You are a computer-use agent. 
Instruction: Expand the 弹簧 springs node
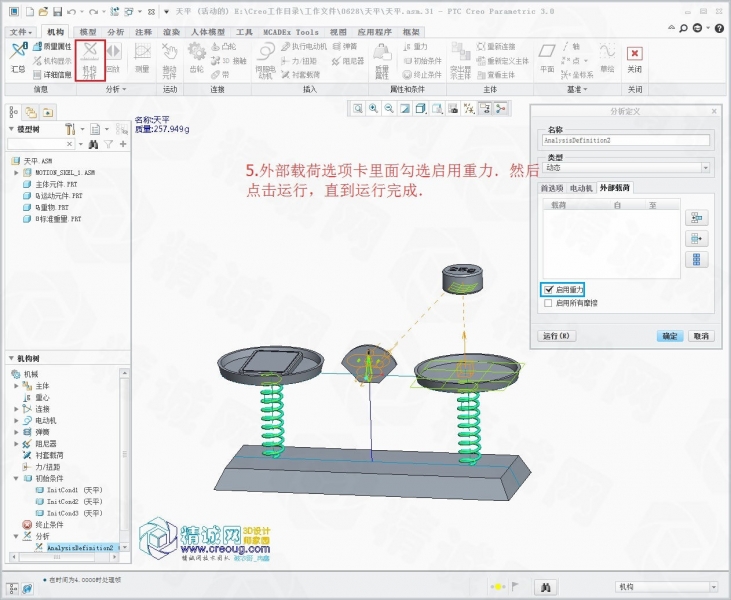(x=16, y=432)
